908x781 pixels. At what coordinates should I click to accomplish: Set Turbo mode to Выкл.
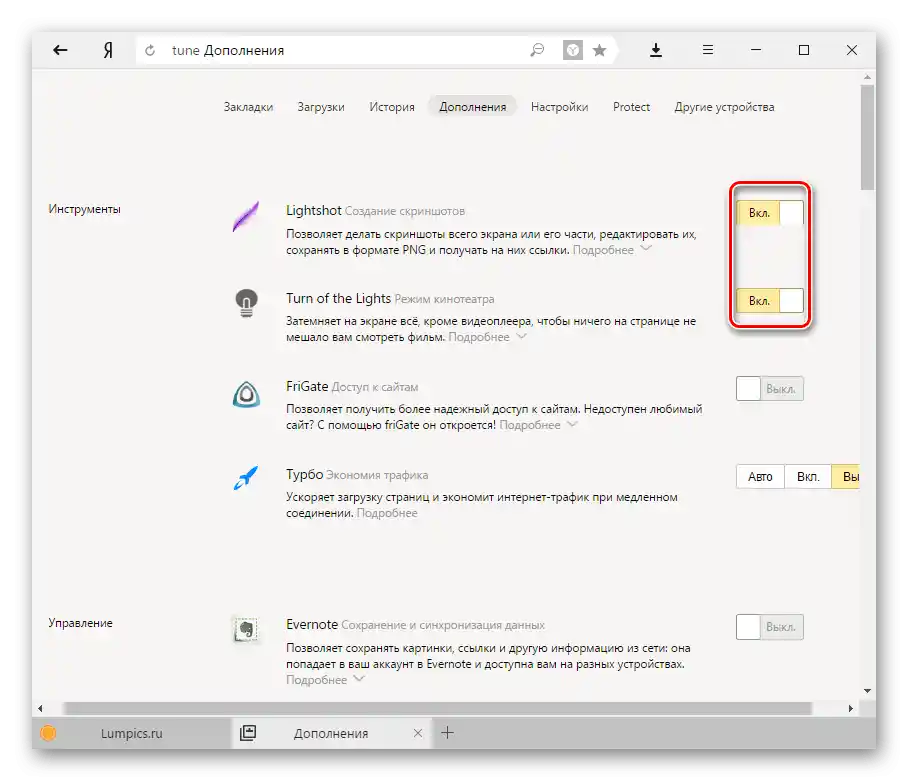(846, 476)
